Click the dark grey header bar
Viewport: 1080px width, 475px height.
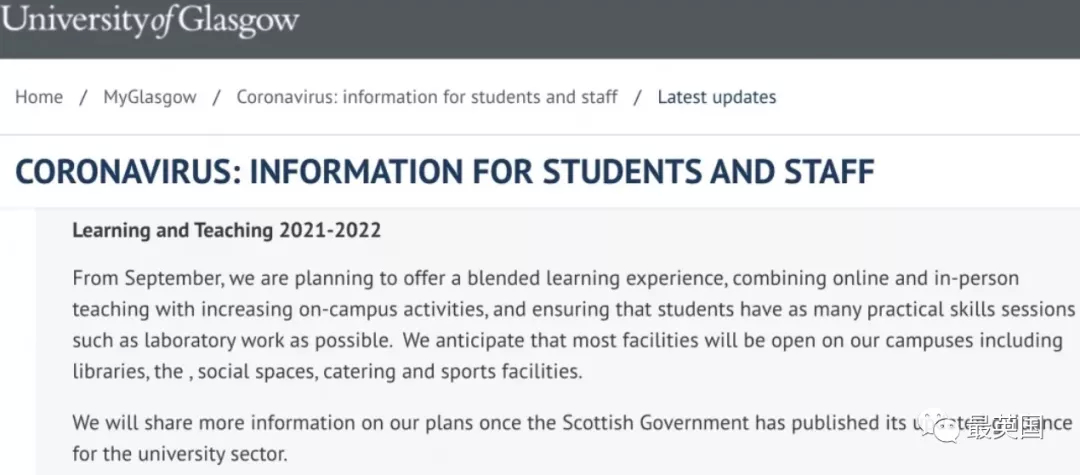pos(540,29)
